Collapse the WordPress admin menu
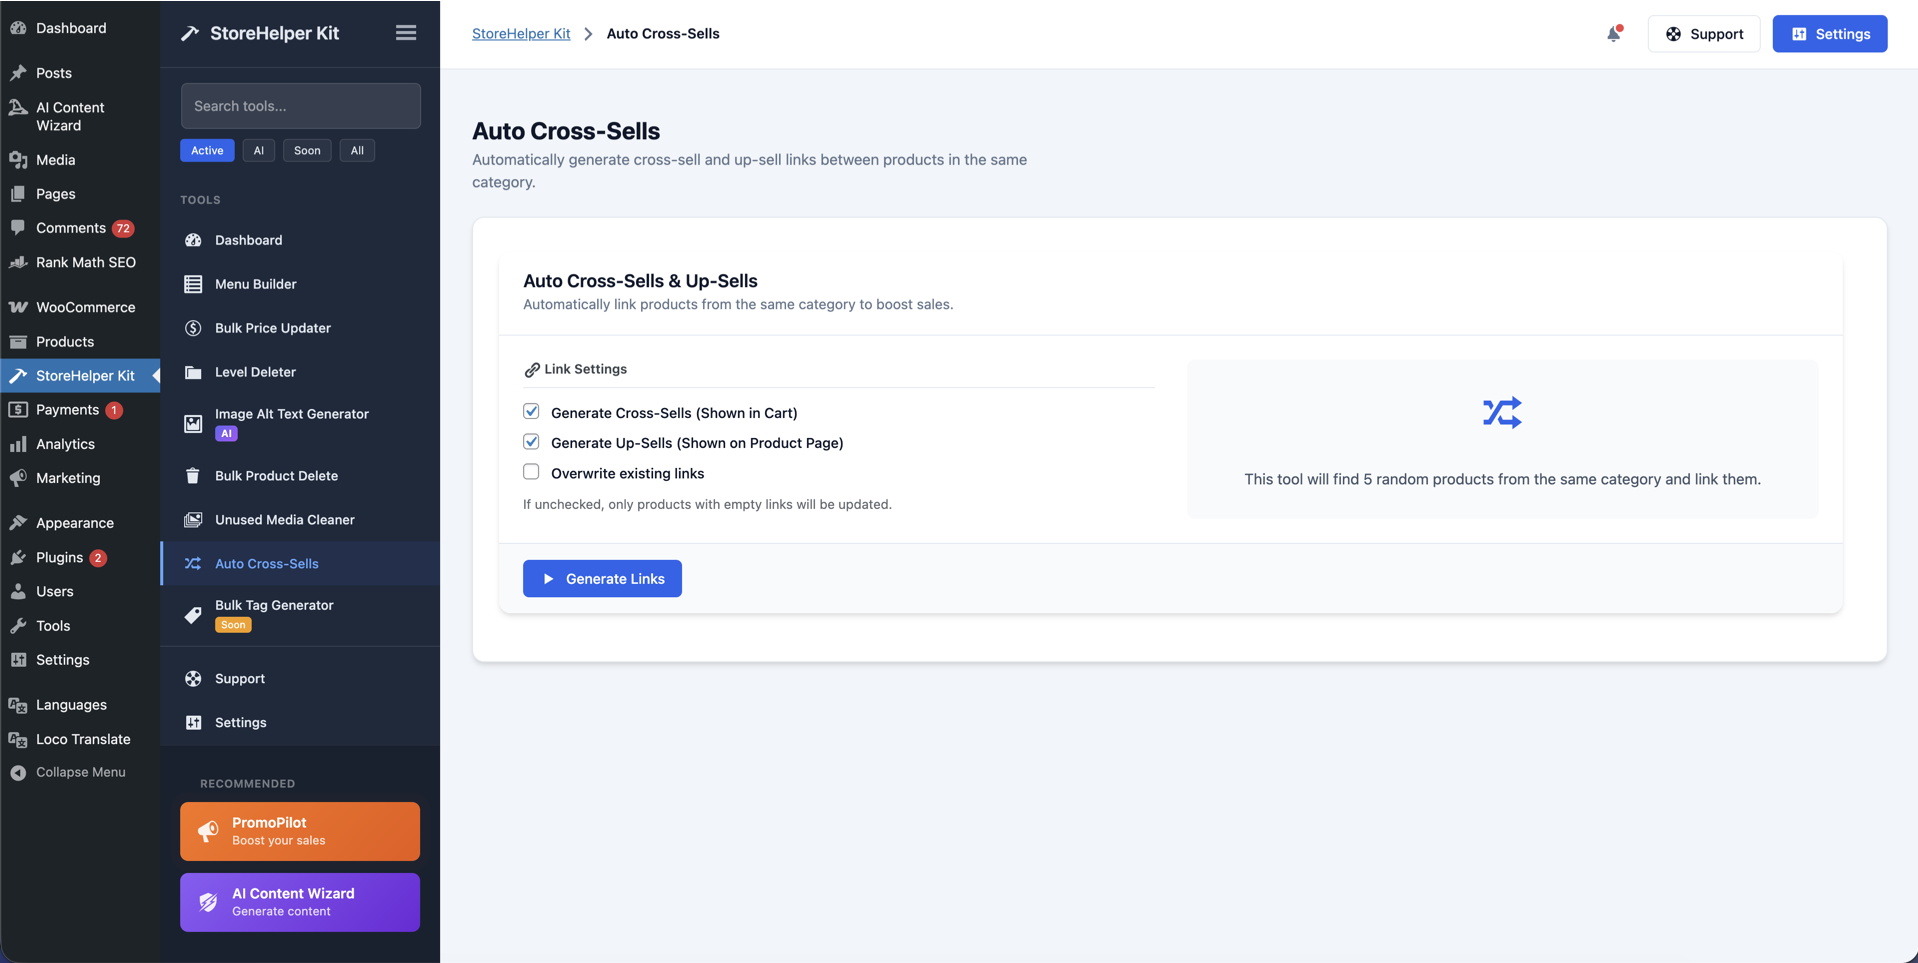Screen dimensions: 1918x963 click(80, 772)
